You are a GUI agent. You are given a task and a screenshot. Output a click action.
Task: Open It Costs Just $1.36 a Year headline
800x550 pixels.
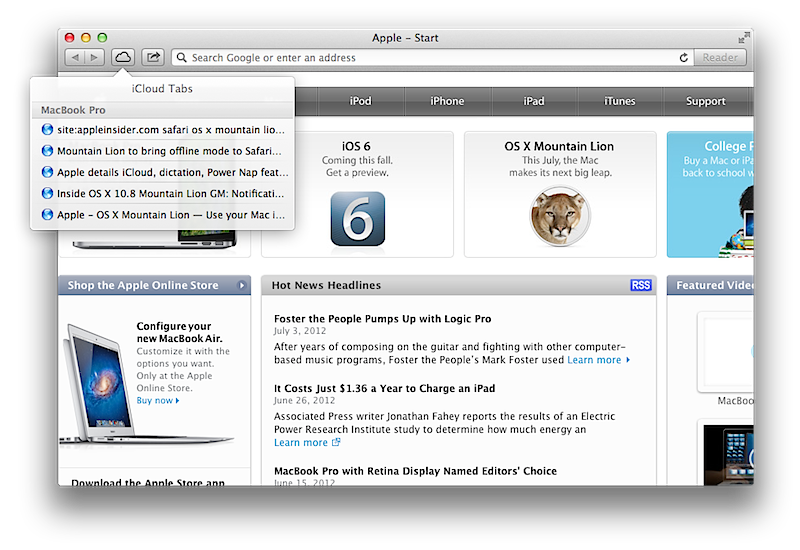[384, 388]
